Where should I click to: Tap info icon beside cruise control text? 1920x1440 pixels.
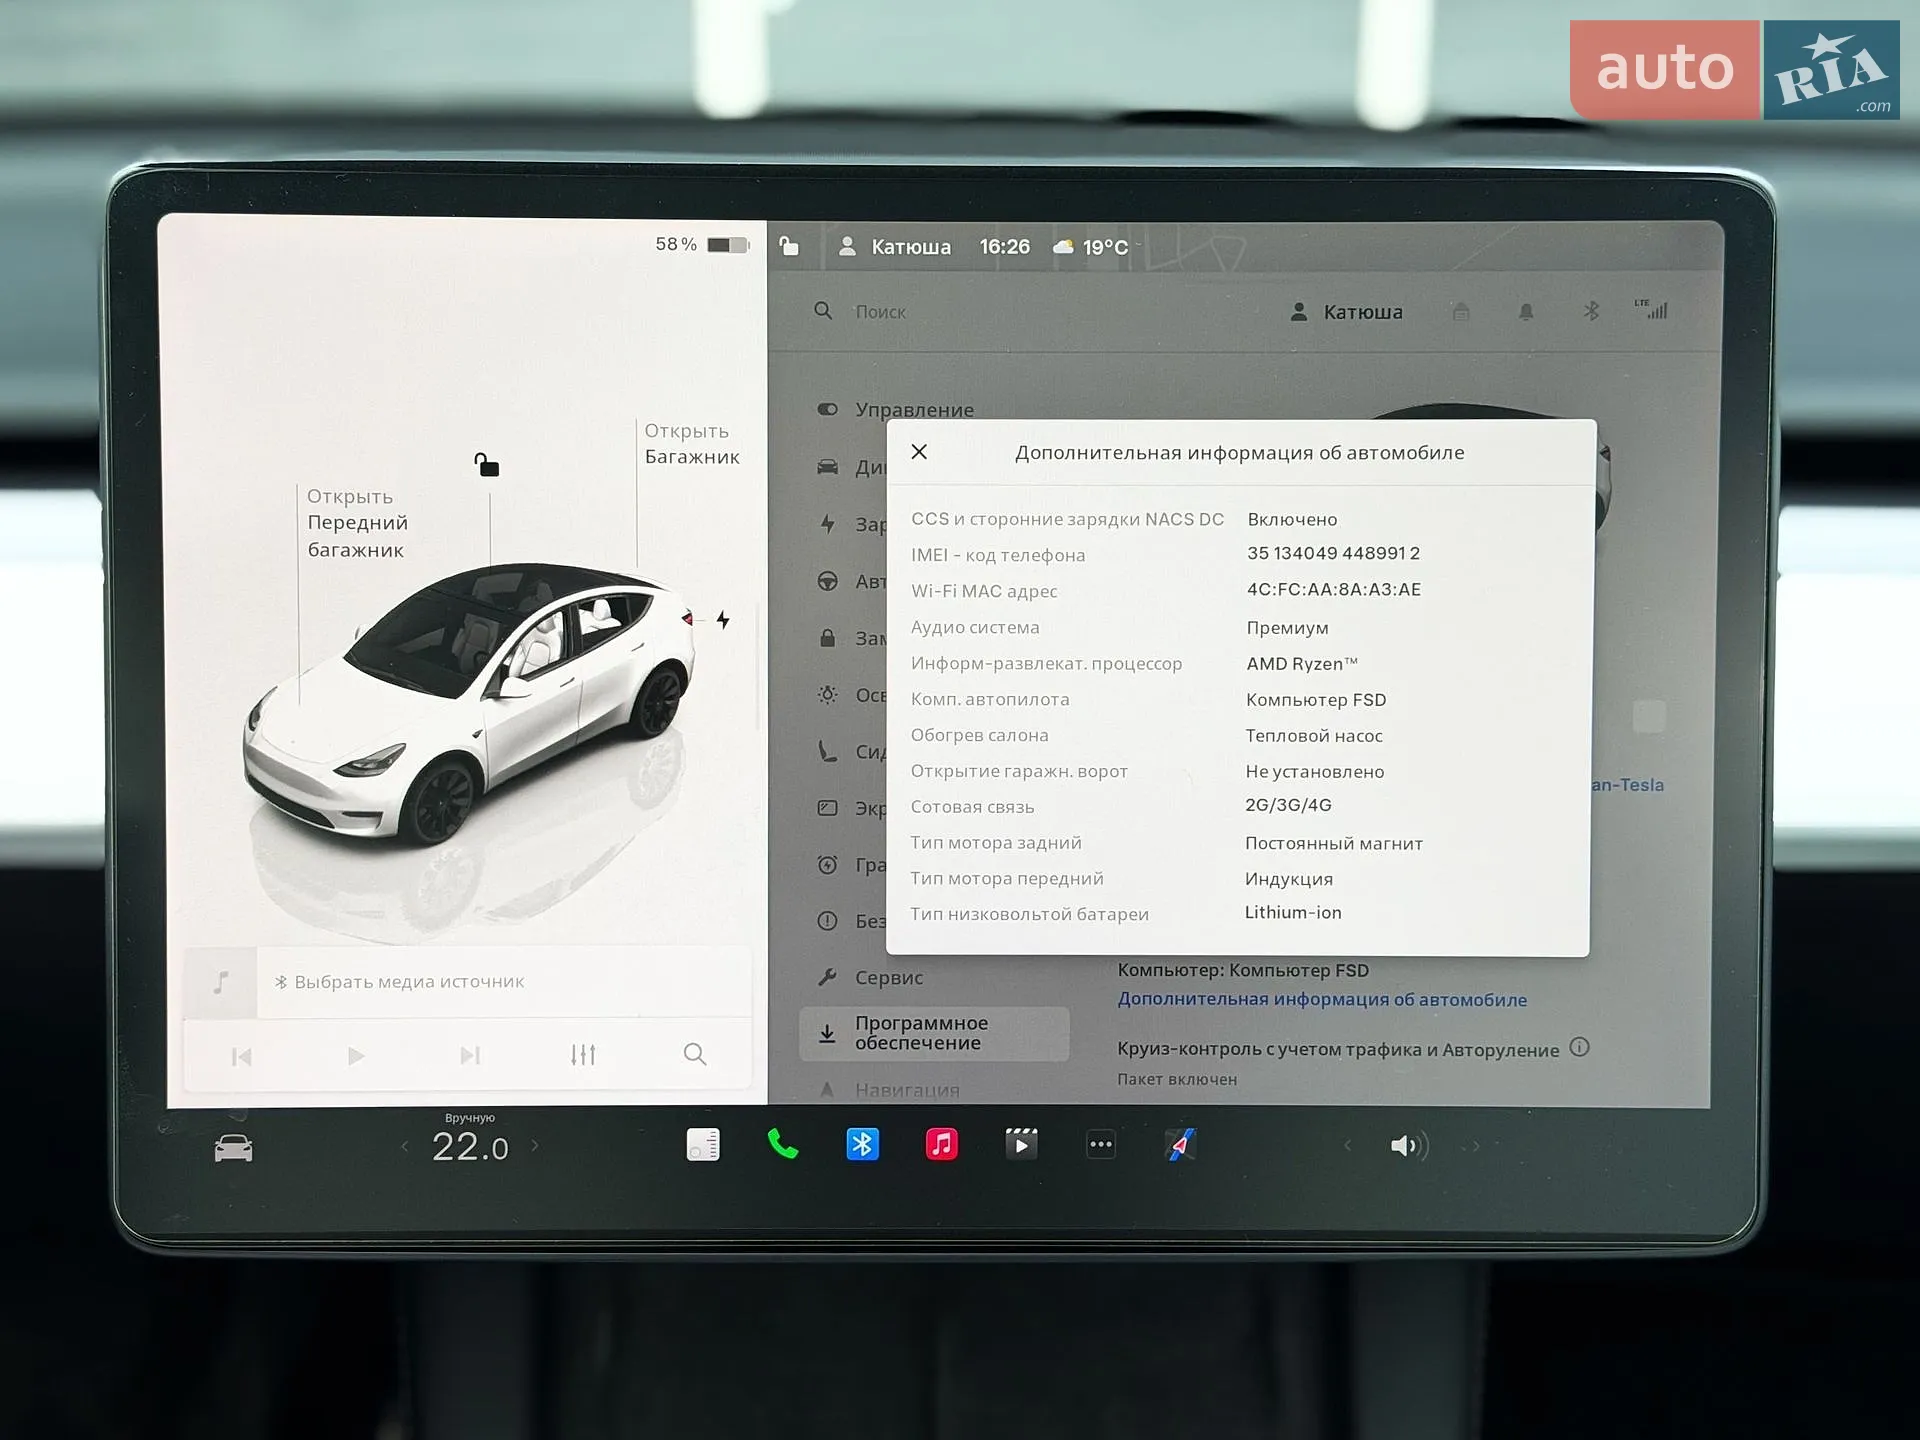click(1579, 1047)
